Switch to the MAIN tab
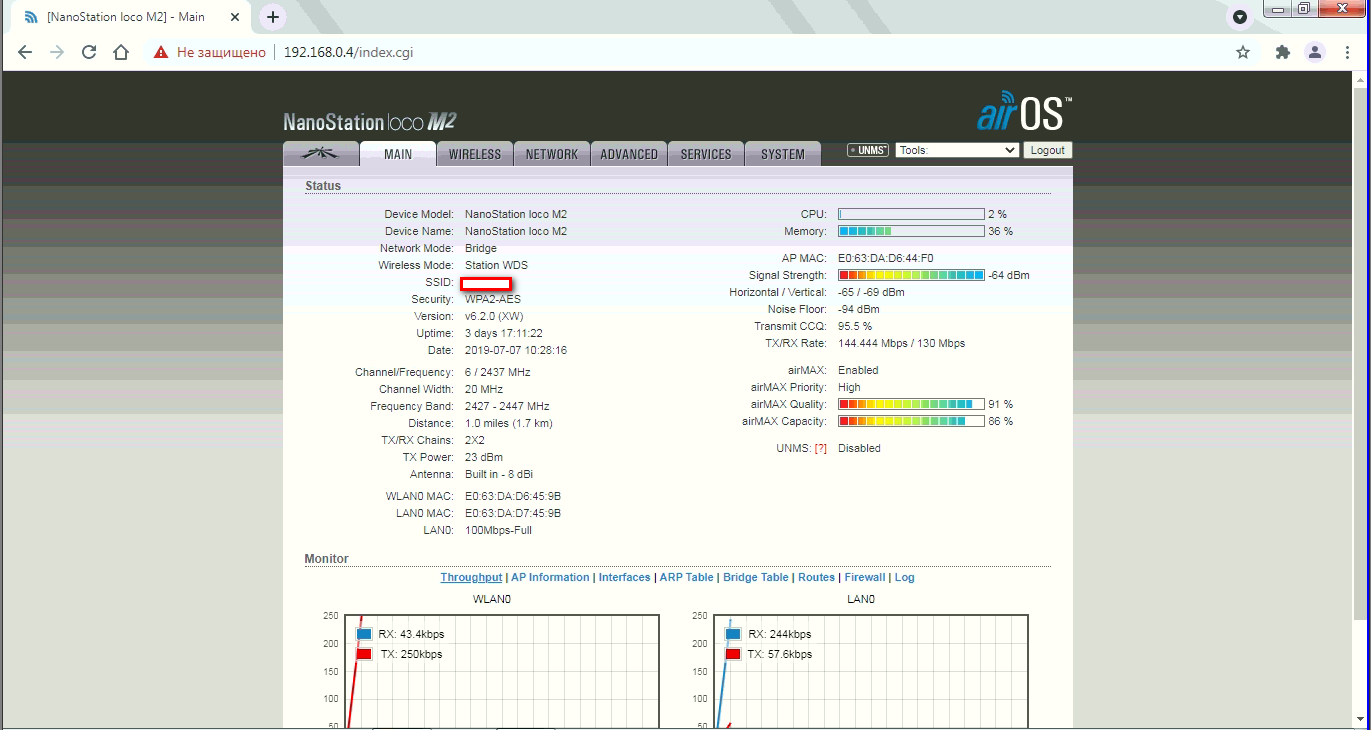The height and width of the screenshot is (730, 1371). click(x=398, y=154)
